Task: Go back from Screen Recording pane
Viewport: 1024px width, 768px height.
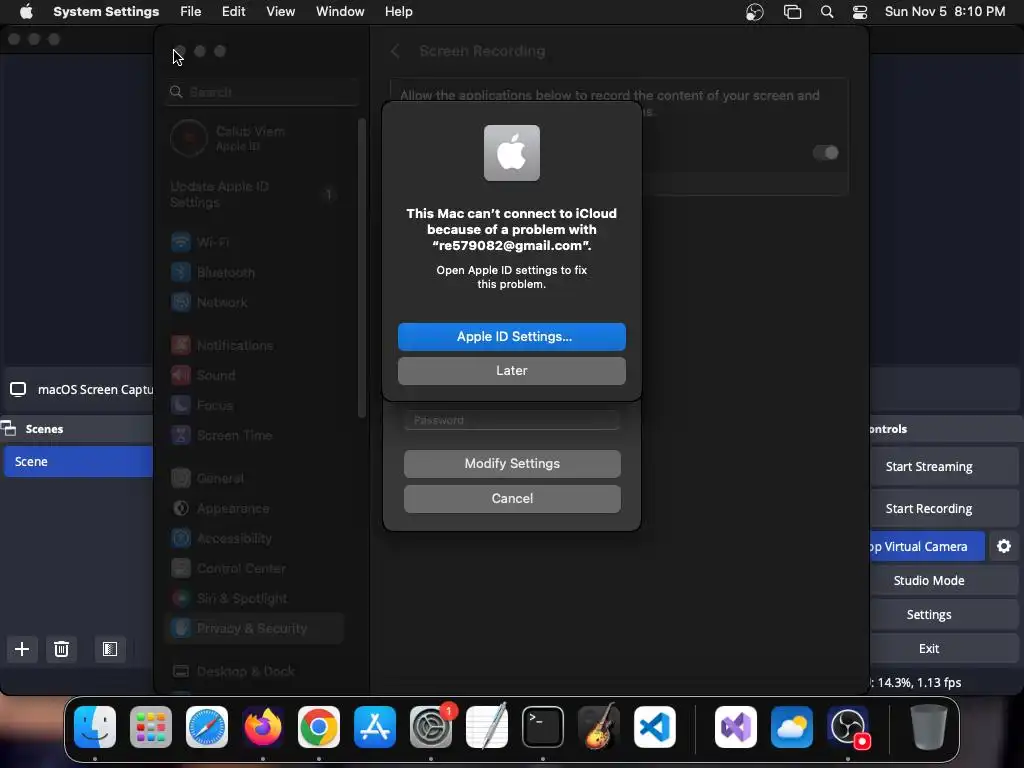Action: 395,51
